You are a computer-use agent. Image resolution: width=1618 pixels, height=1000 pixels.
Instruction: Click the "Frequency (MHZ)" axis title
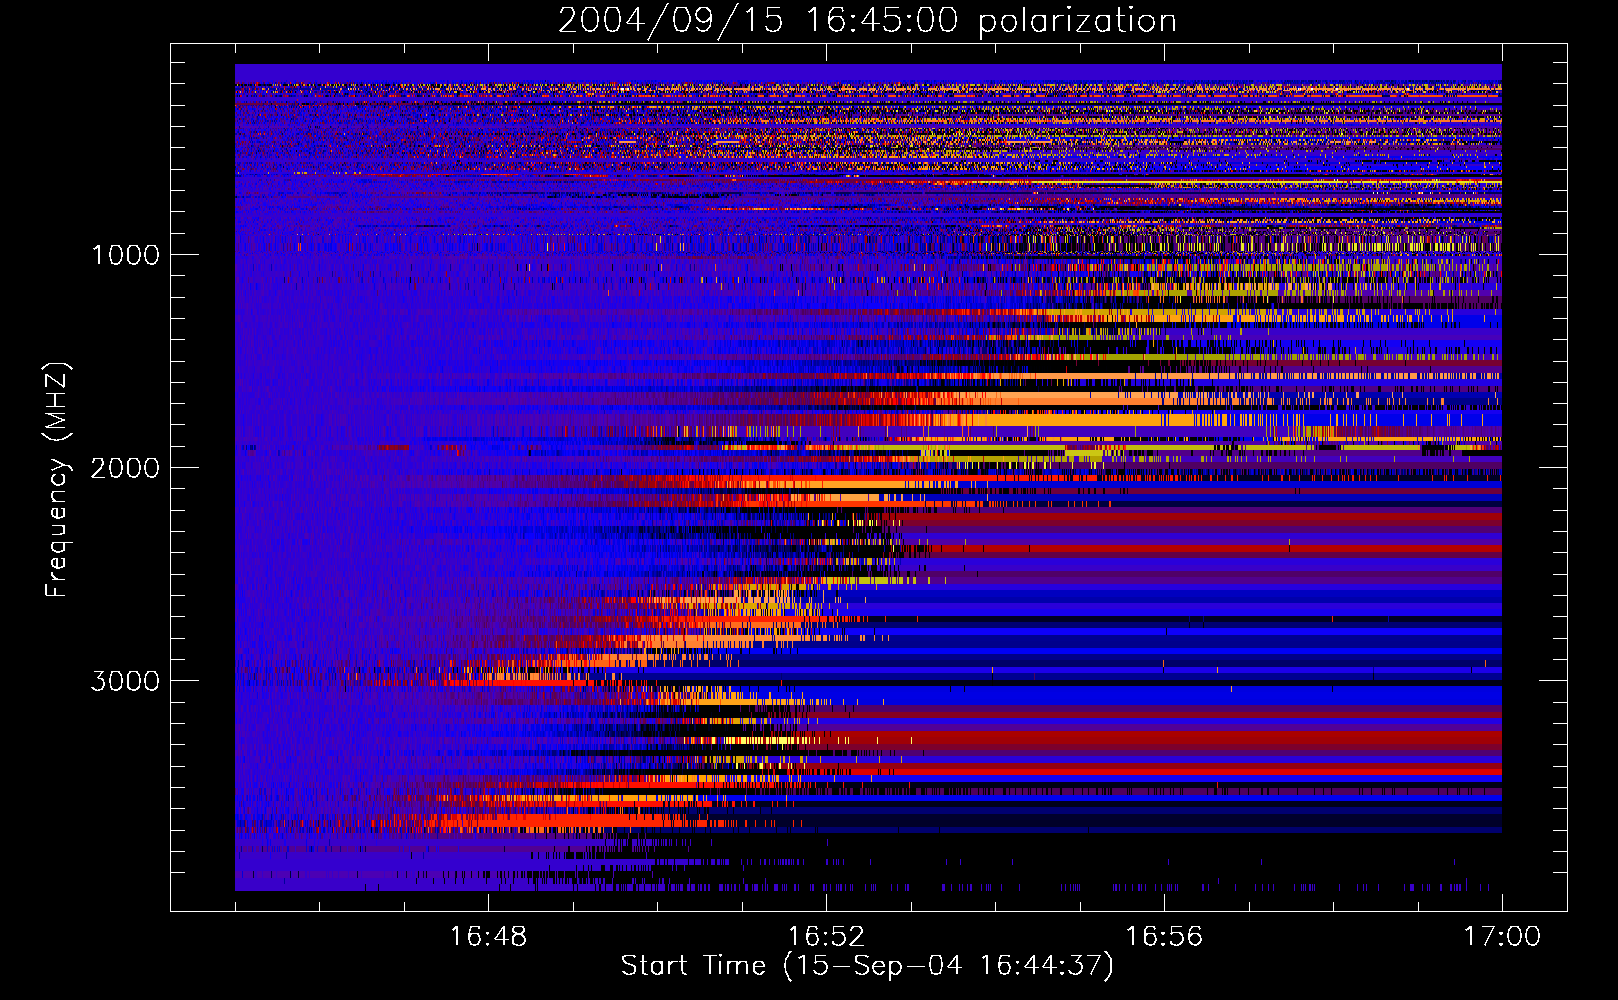[57, 481]
